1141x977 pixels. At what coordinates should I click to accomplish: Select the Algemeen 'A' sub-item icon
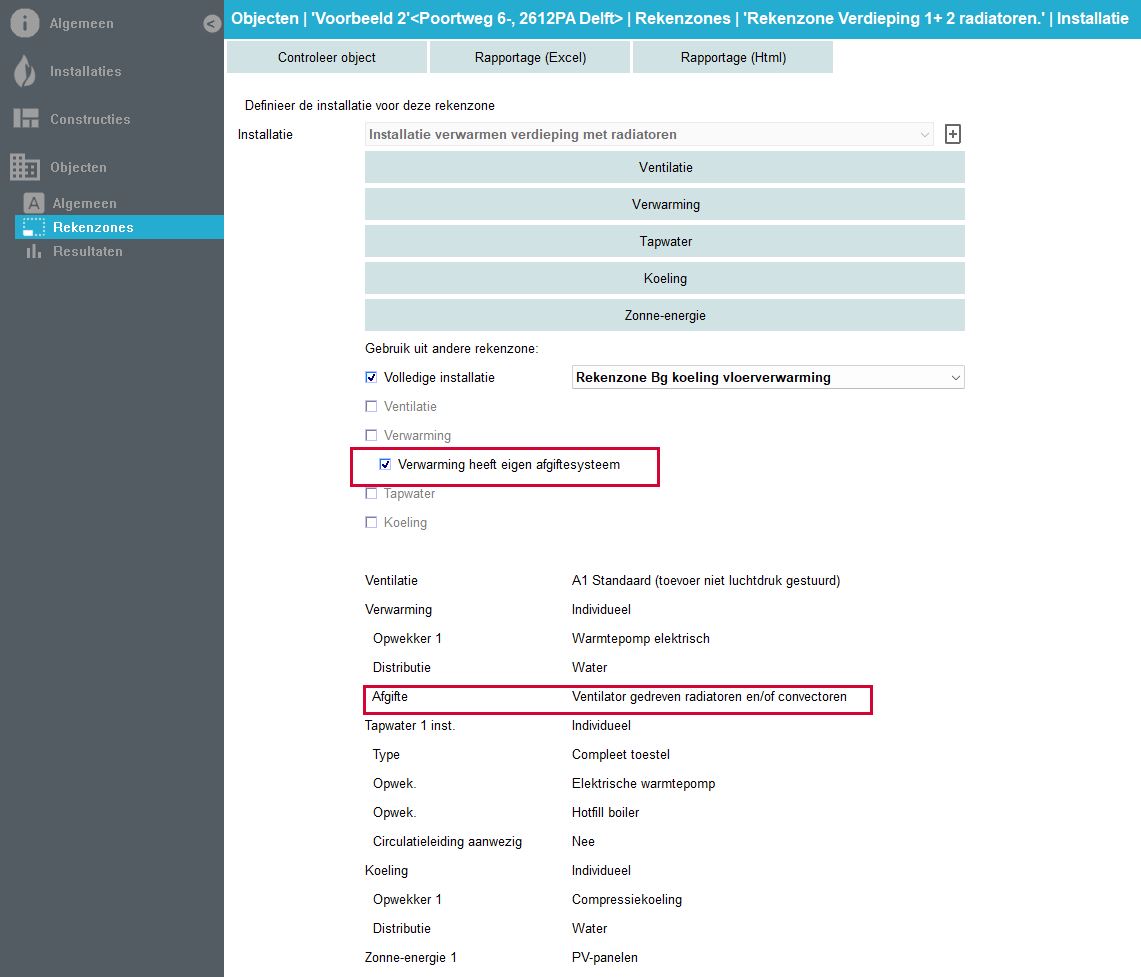coord(34,203)
